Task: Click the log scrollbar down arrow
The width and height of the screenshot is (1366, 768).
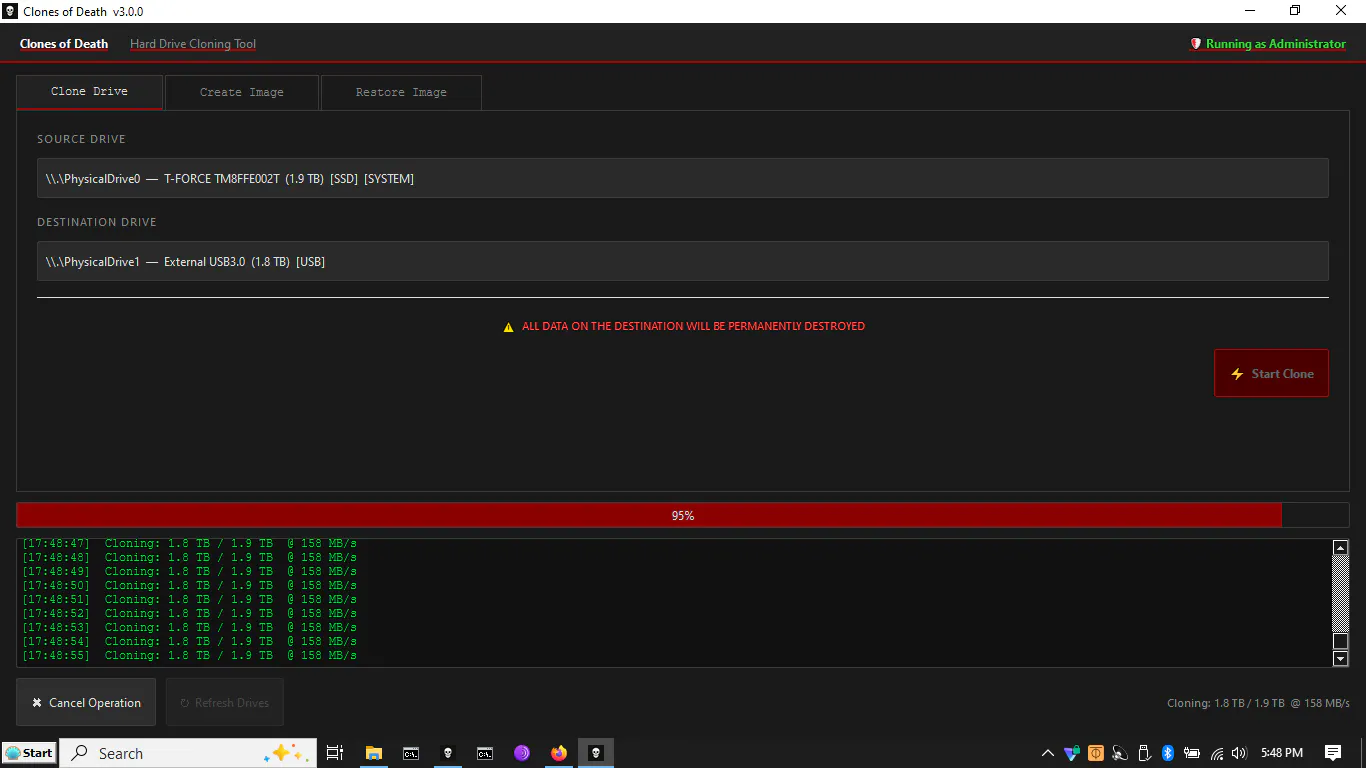Action: tap(1341, 659)
